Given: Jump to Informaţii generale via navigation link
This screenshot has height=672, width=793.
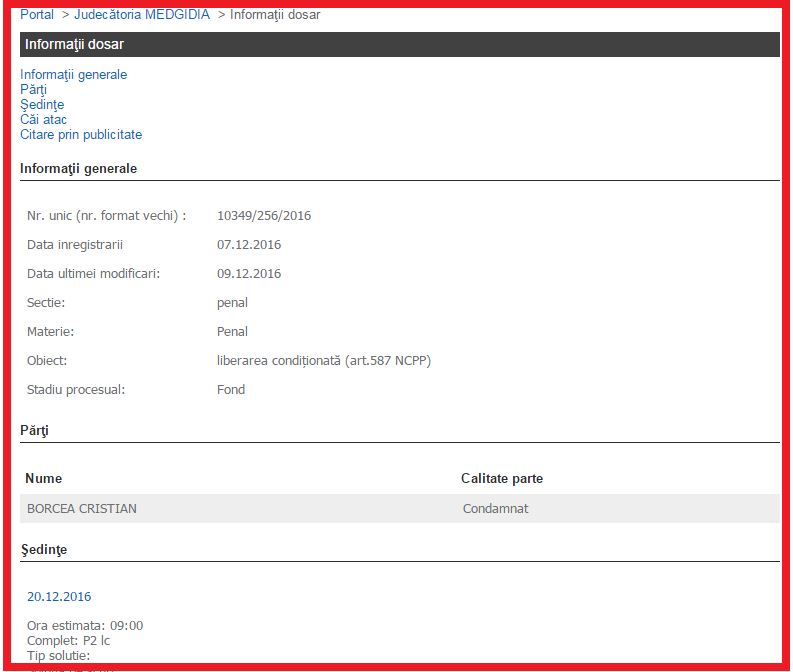Looking at the screenshot, I should click(x=73, y=75).
